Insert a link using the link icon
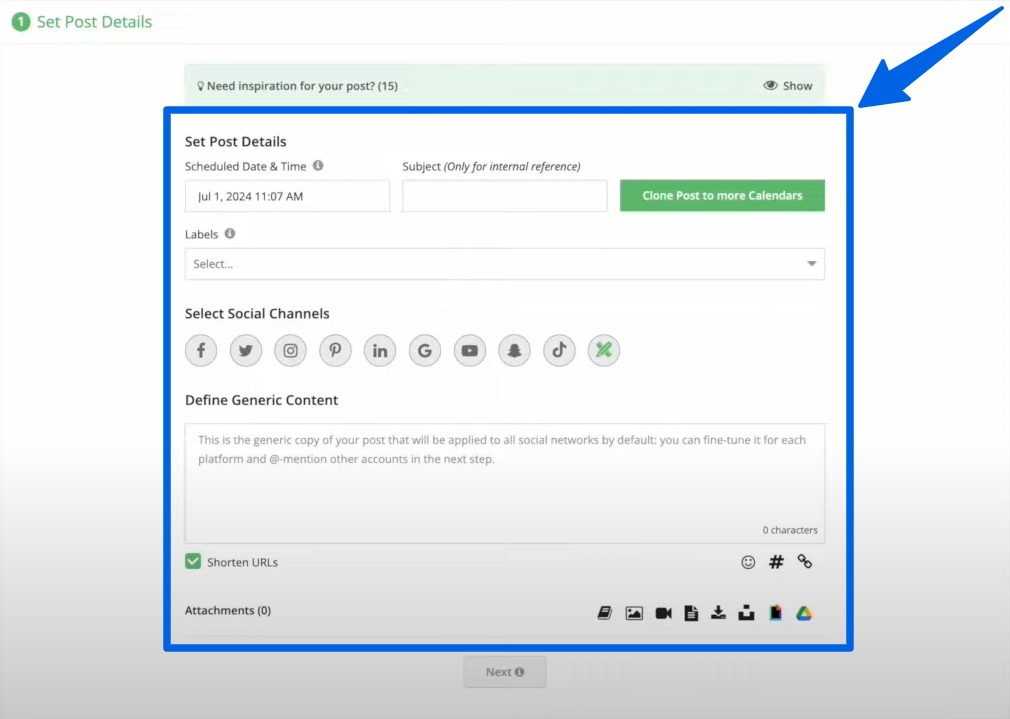Image resolution: width=1010 pixels, height=719 pixels. pyautogui.click(x=804, y=562)
